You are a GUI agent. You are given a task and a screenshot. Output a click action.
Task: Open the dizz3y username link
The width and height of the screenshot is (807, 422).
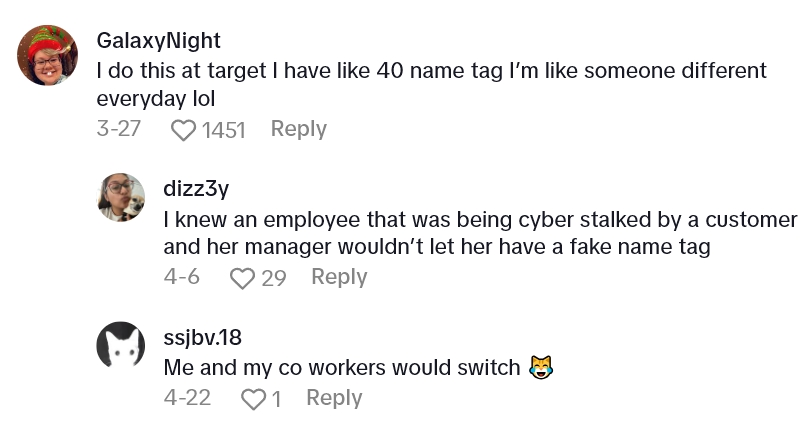[x=196, y=189]
